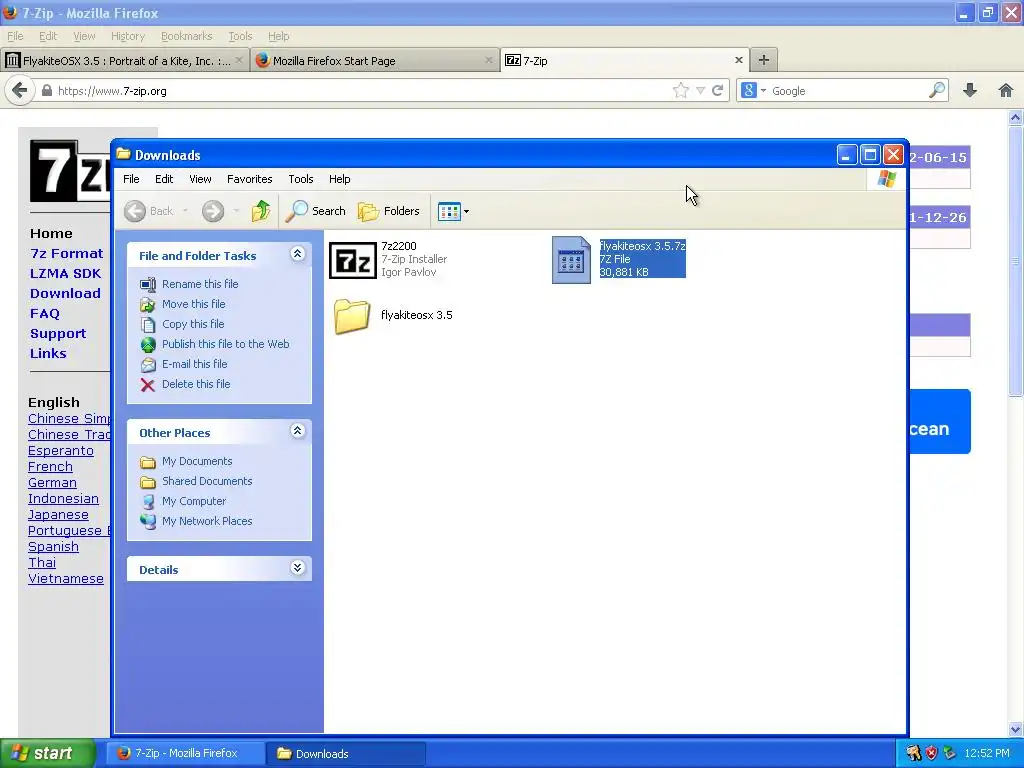Open the URL history dropdown arrow in Firefox
1024x768 pixels.
click(700, 91)
